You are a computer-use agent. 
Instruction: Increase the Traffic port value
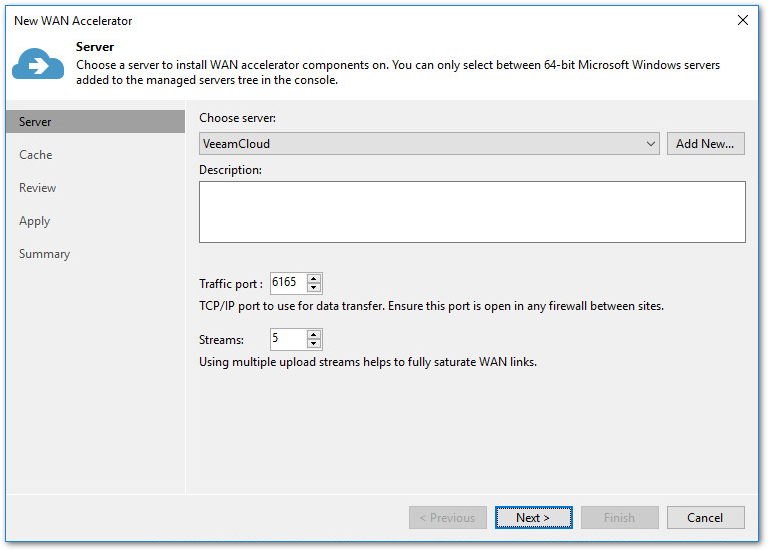[x=314, y=279]
